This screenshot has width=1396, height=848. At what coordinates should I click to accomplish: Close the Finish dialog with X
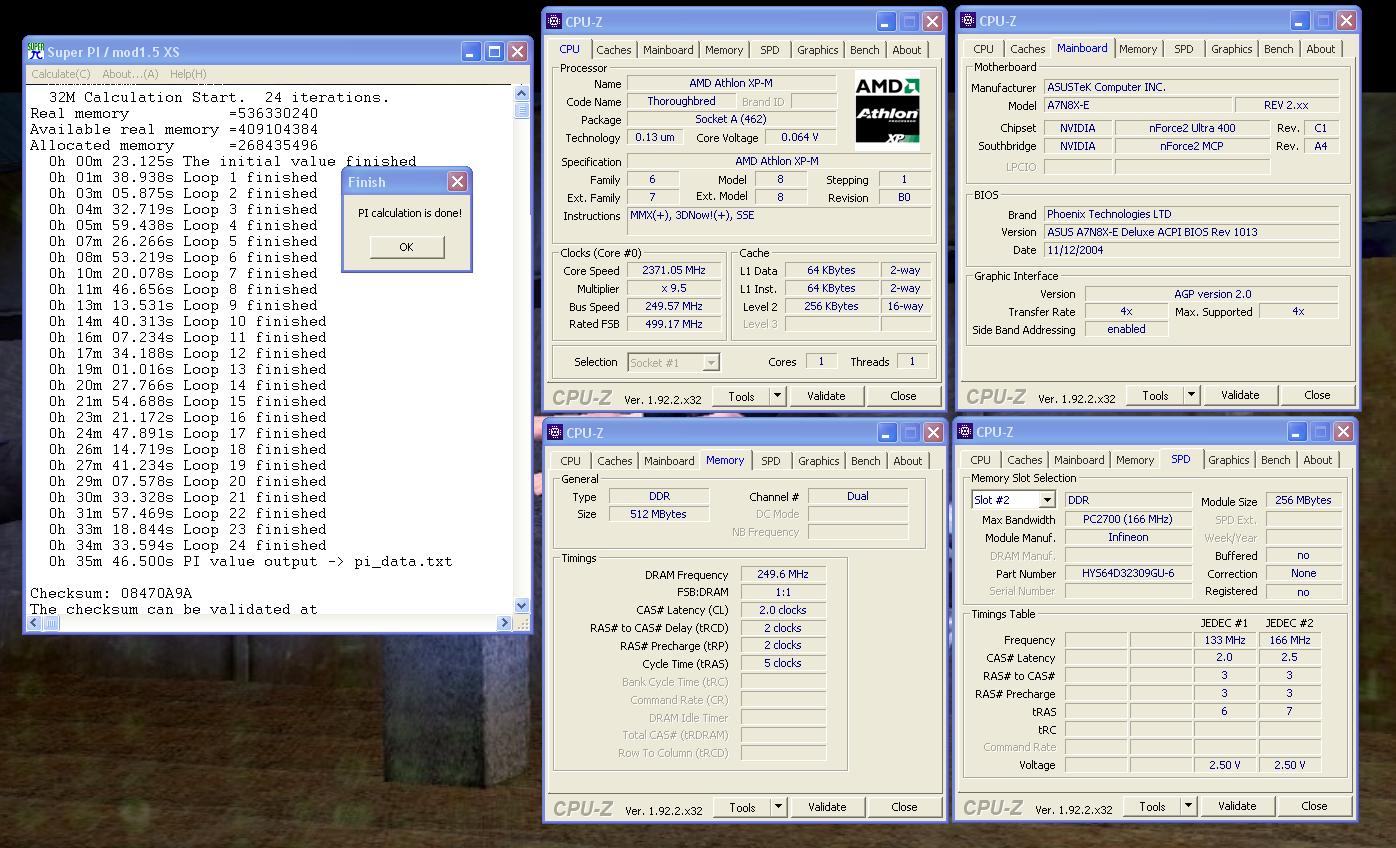(457, 181)
